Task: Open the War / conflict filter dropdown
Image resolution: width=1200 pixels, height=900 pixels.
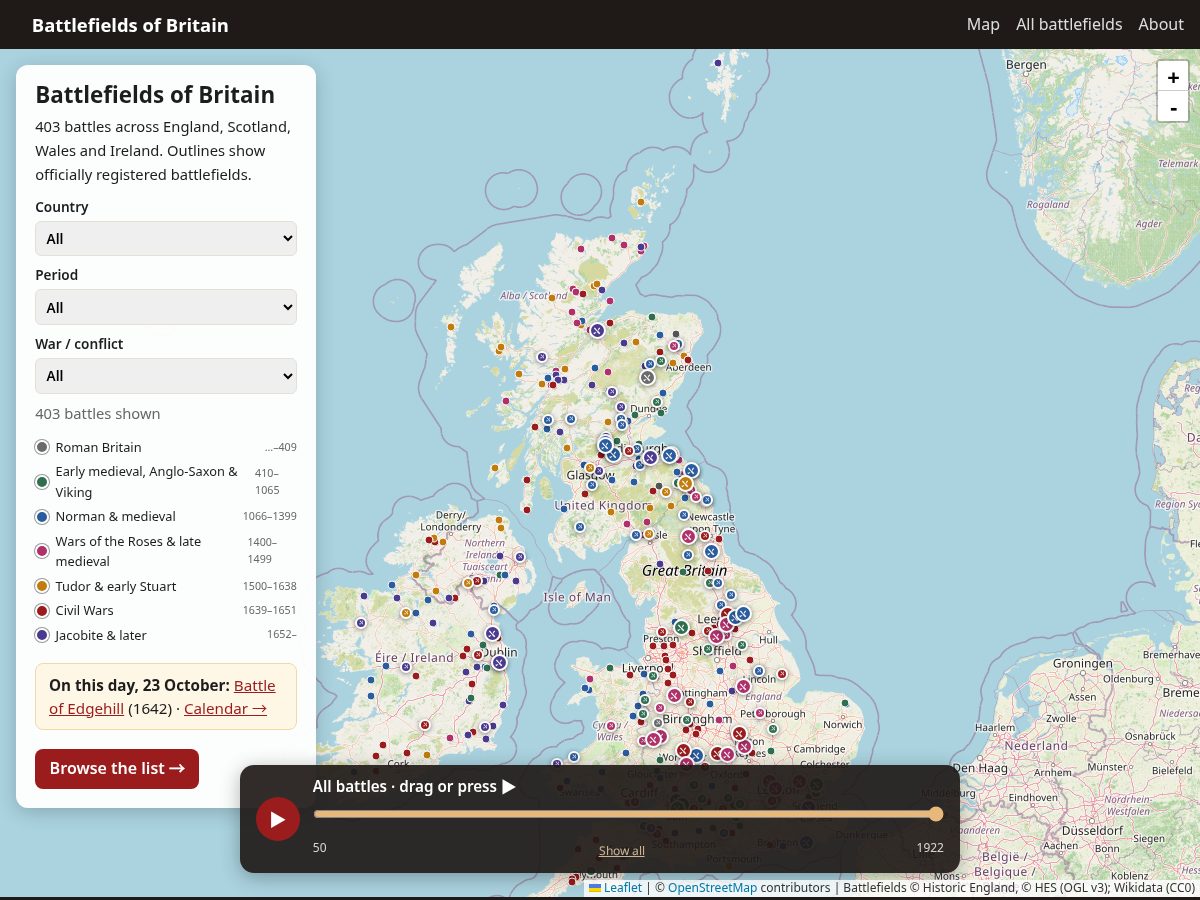Action: tap(166, 376)
